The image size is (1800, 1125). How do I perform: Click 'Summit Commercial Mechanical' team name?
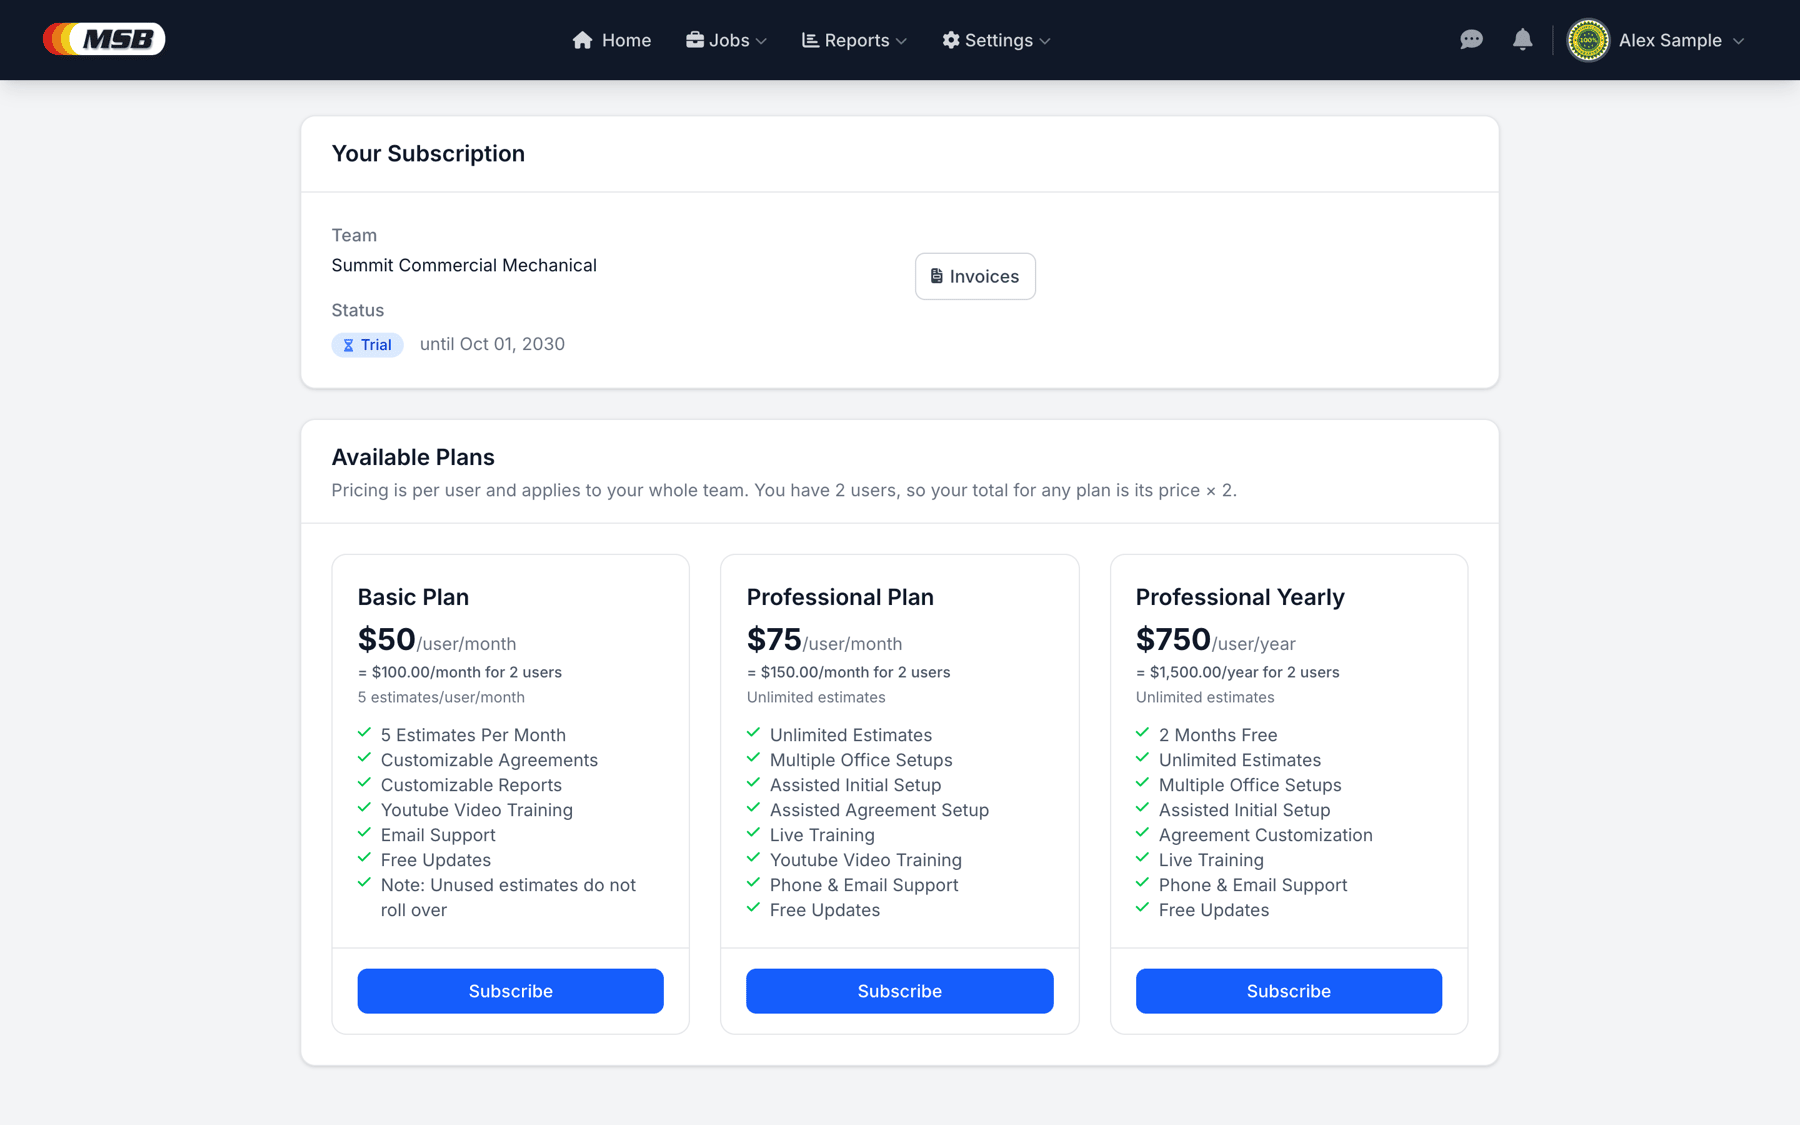464,265
